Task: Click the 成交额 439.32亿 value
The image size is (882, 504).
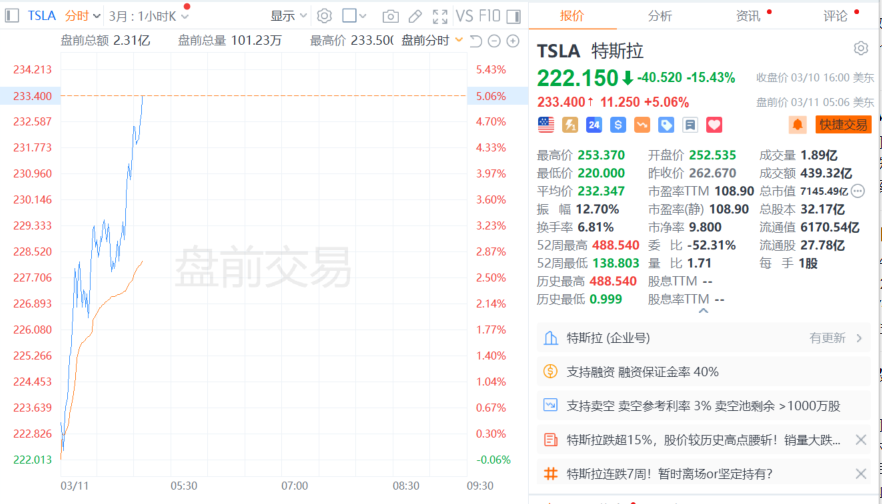Action: click(826, 173)
